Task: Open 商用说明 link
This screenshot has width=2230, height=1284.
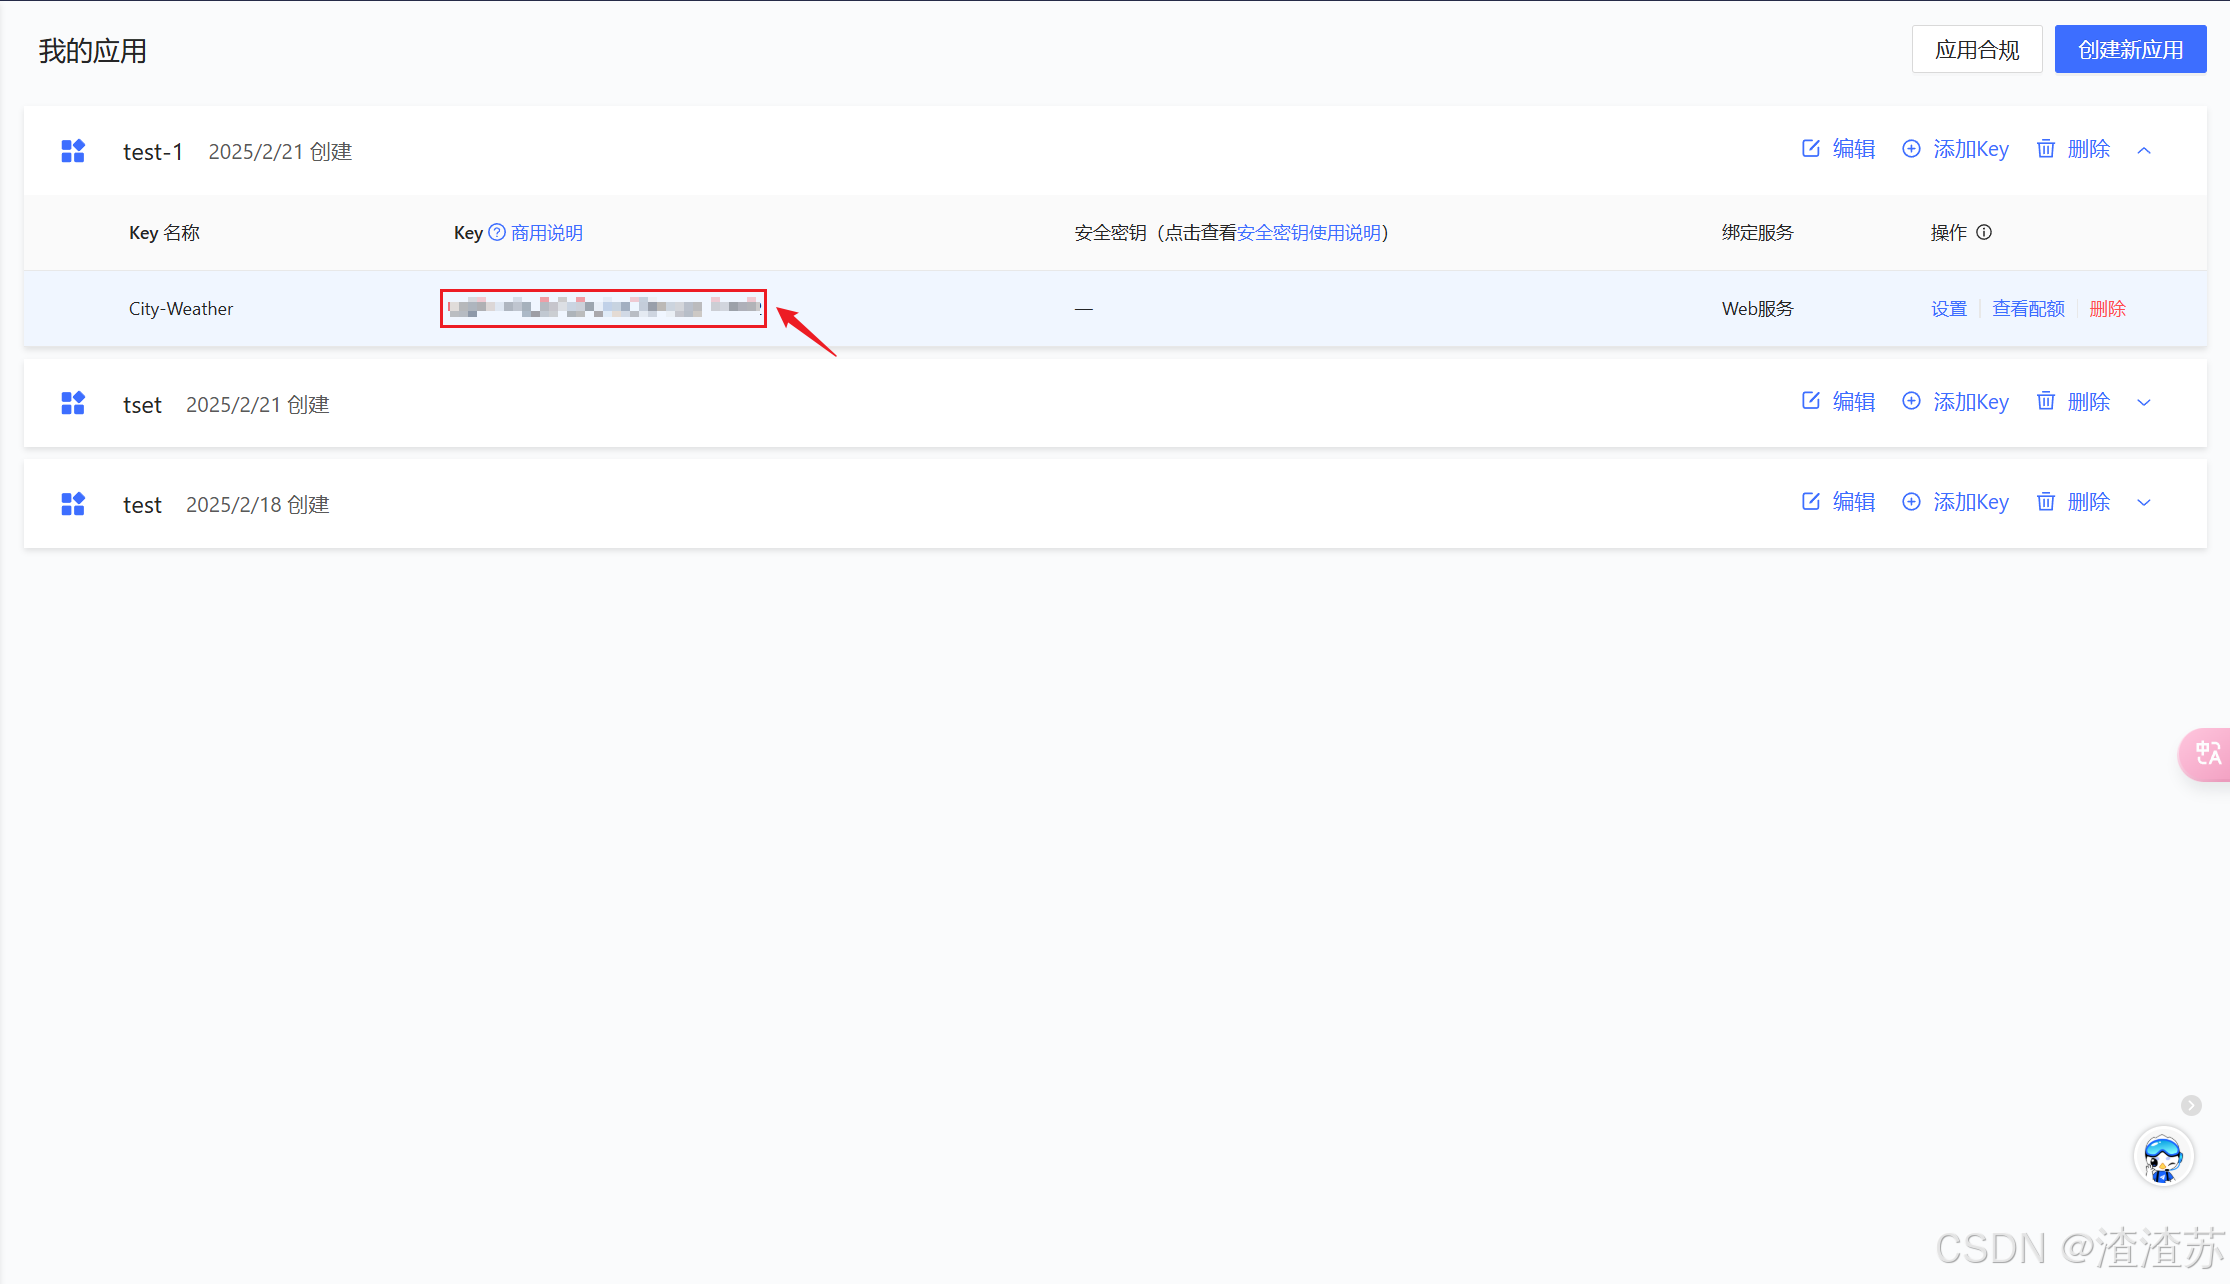Action: (x=547, y=233)
